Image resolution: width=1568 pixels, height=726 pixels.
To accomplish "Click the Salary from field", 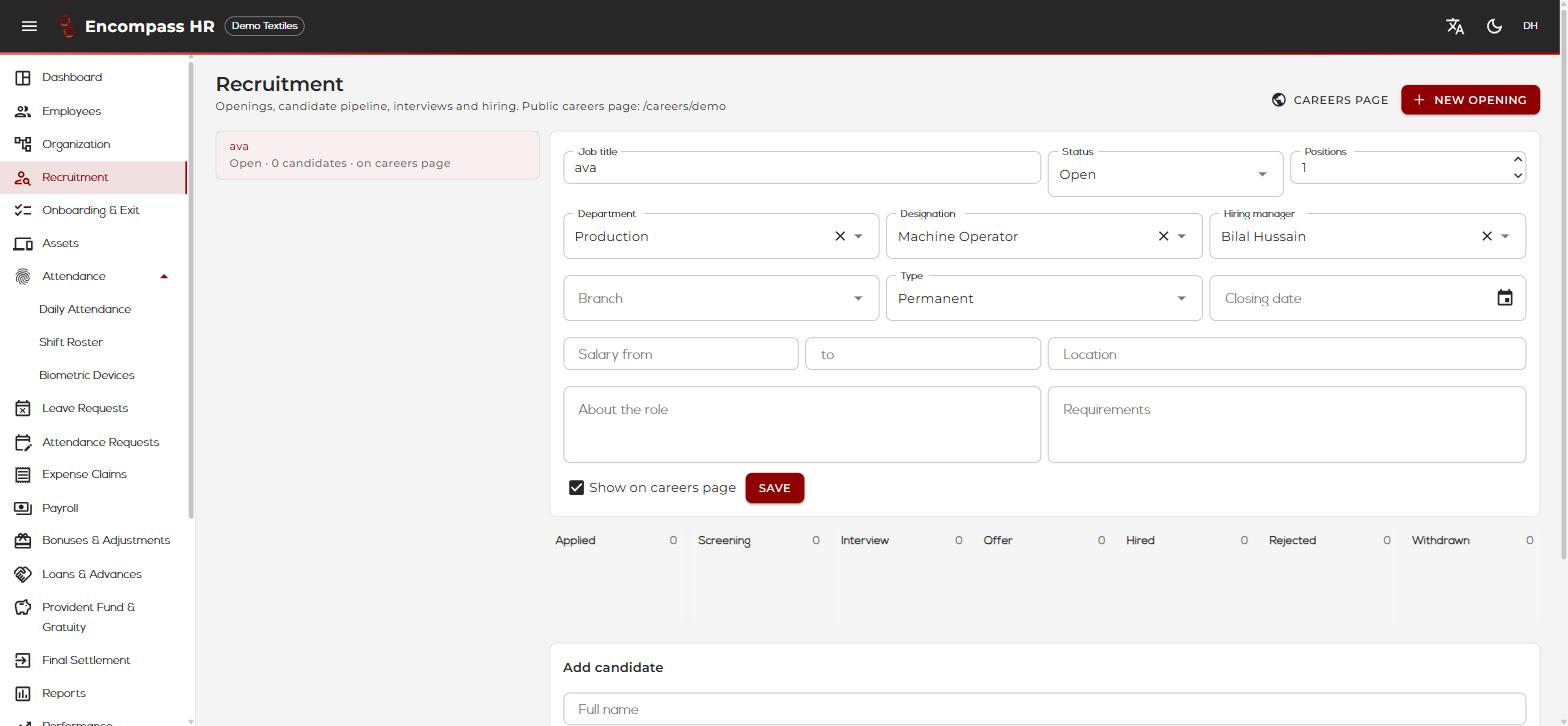I will pos(681,354).
